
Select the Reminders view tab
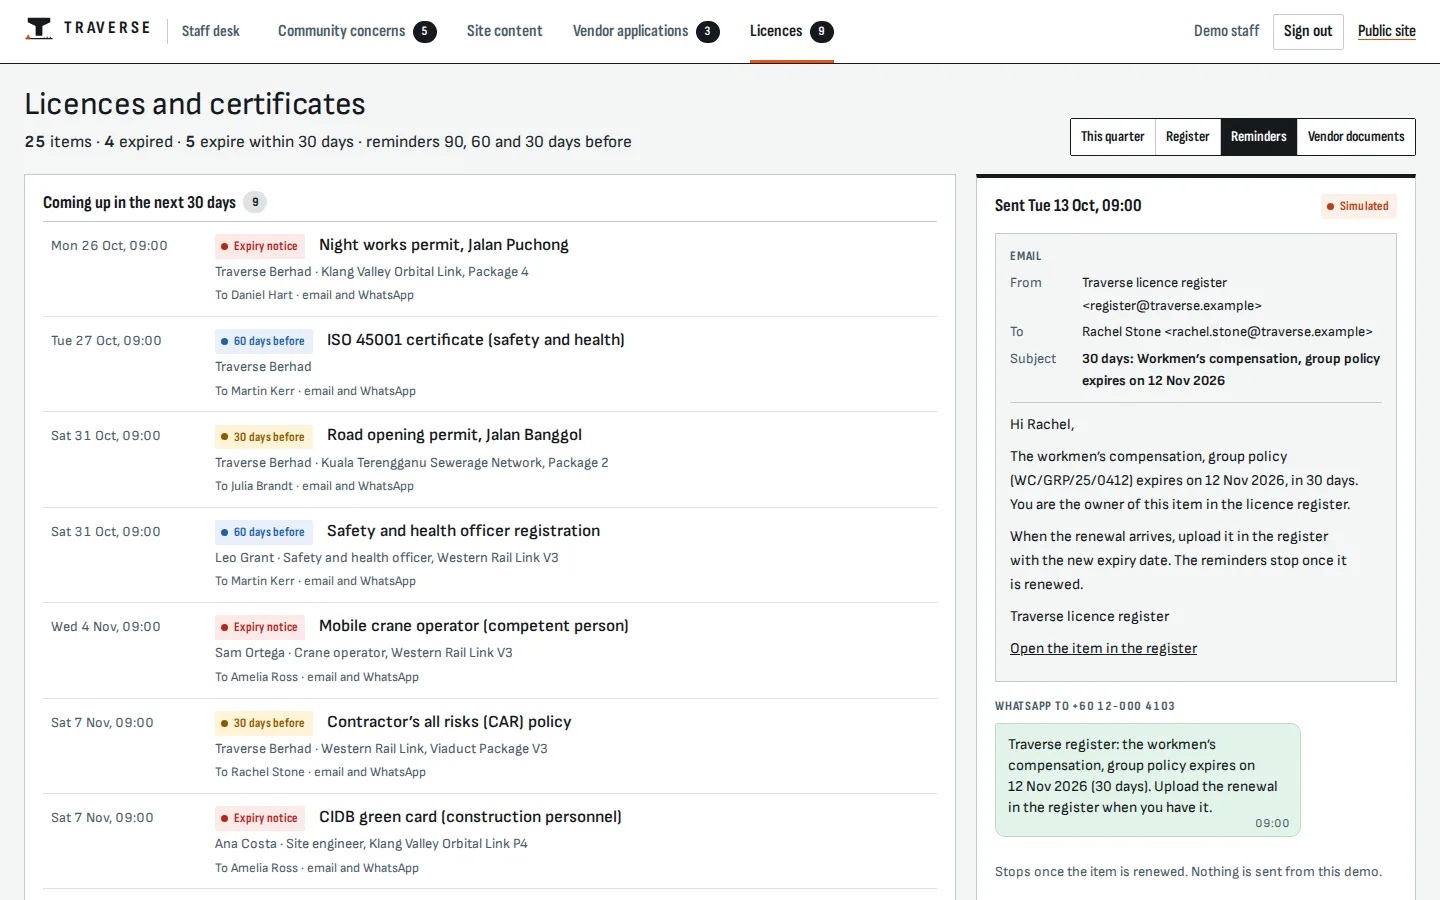pos(1259,137)
